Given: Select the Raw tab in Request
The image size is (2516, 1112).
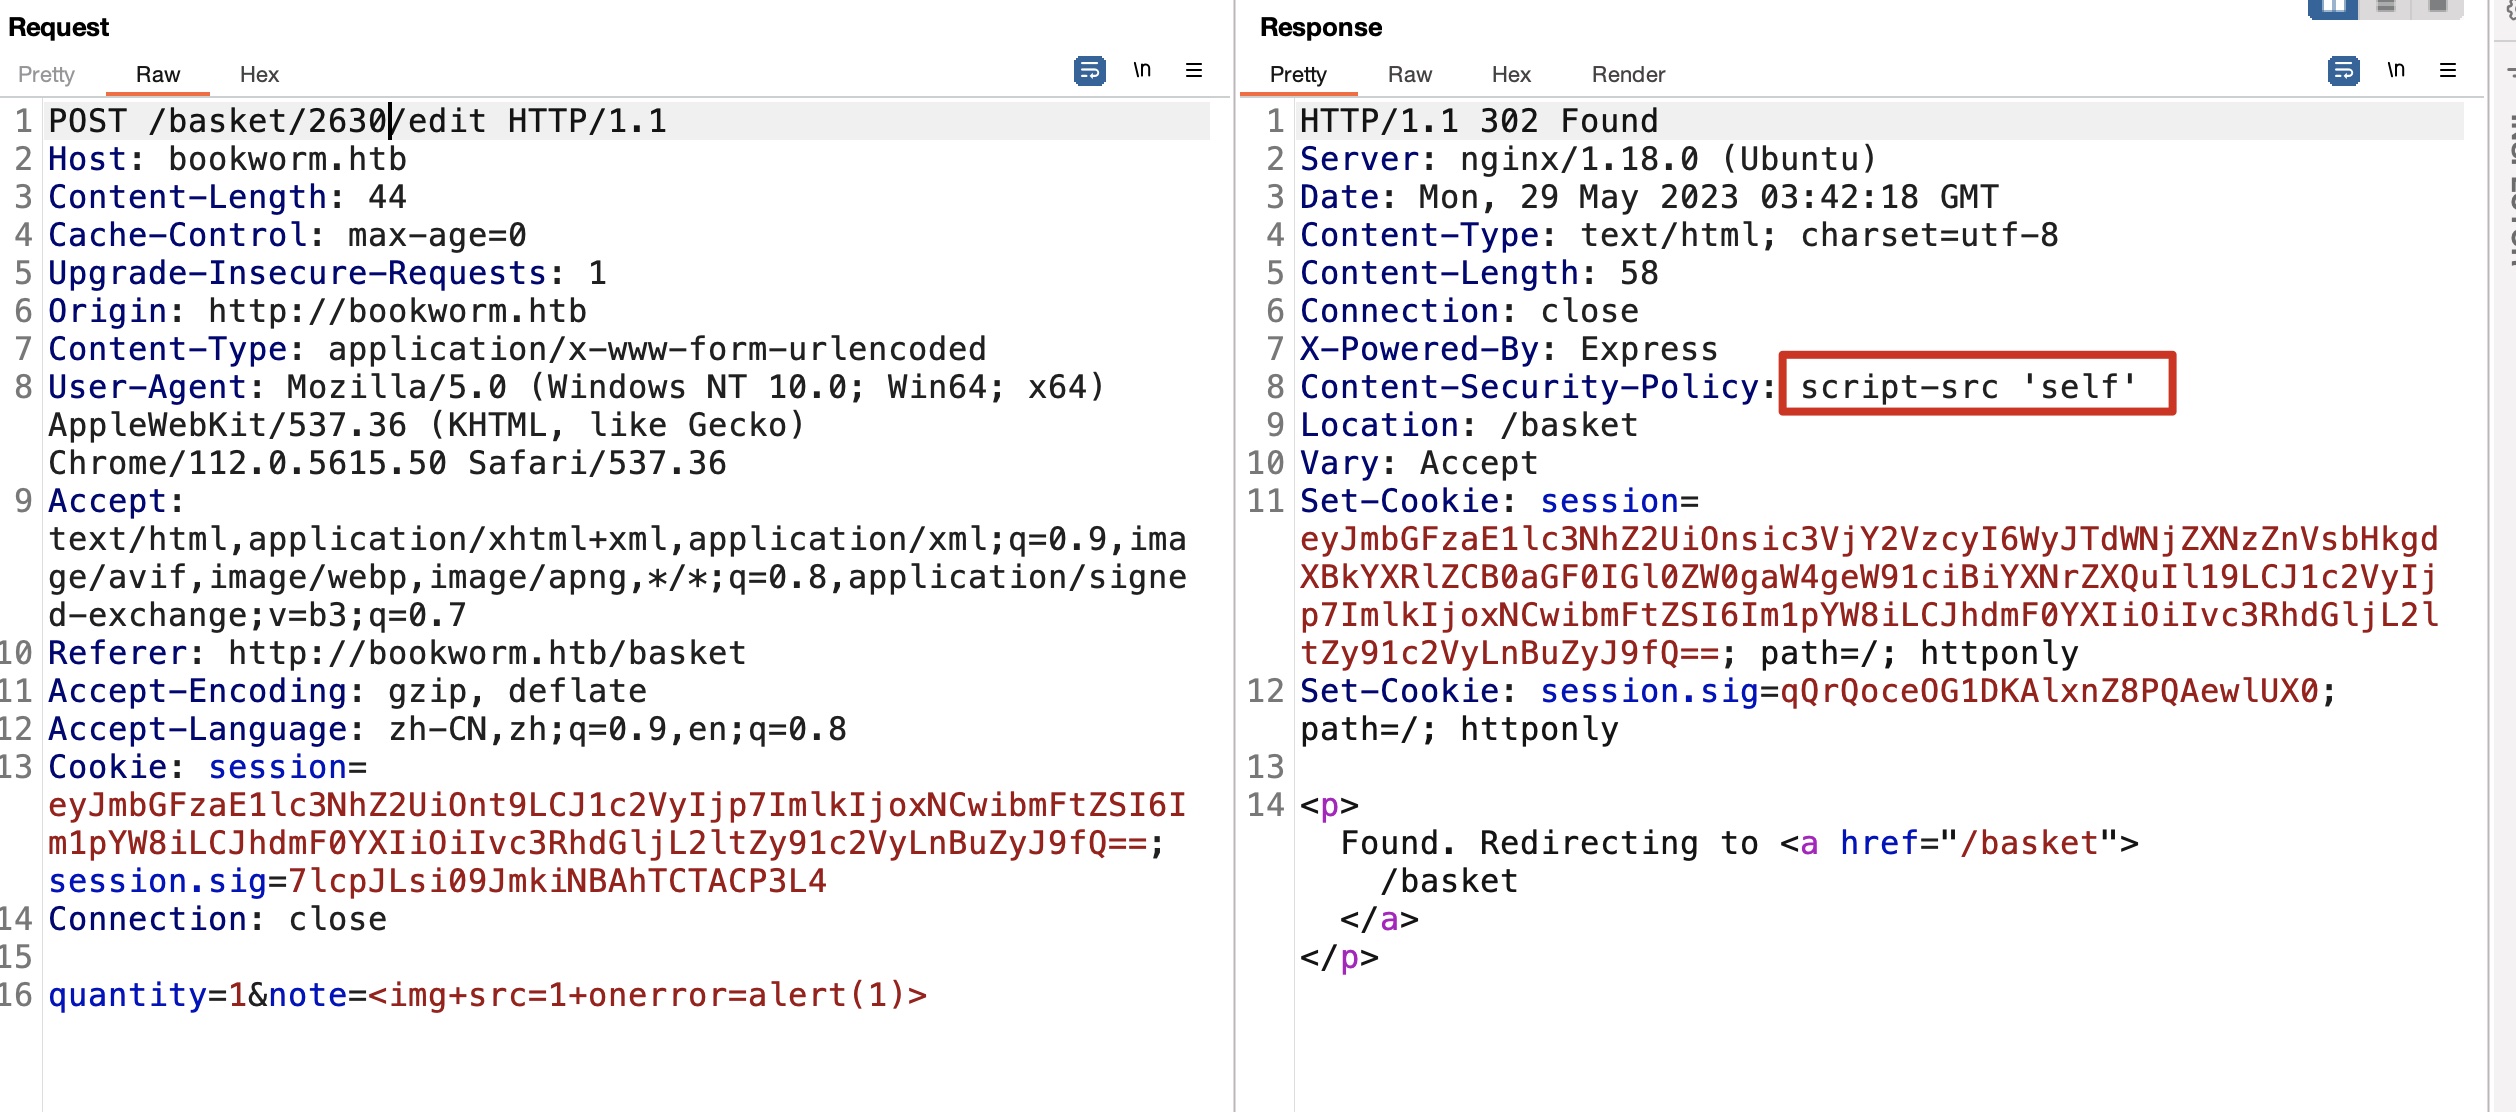Looking at the screenshot, I should click(x=158, y=75).
